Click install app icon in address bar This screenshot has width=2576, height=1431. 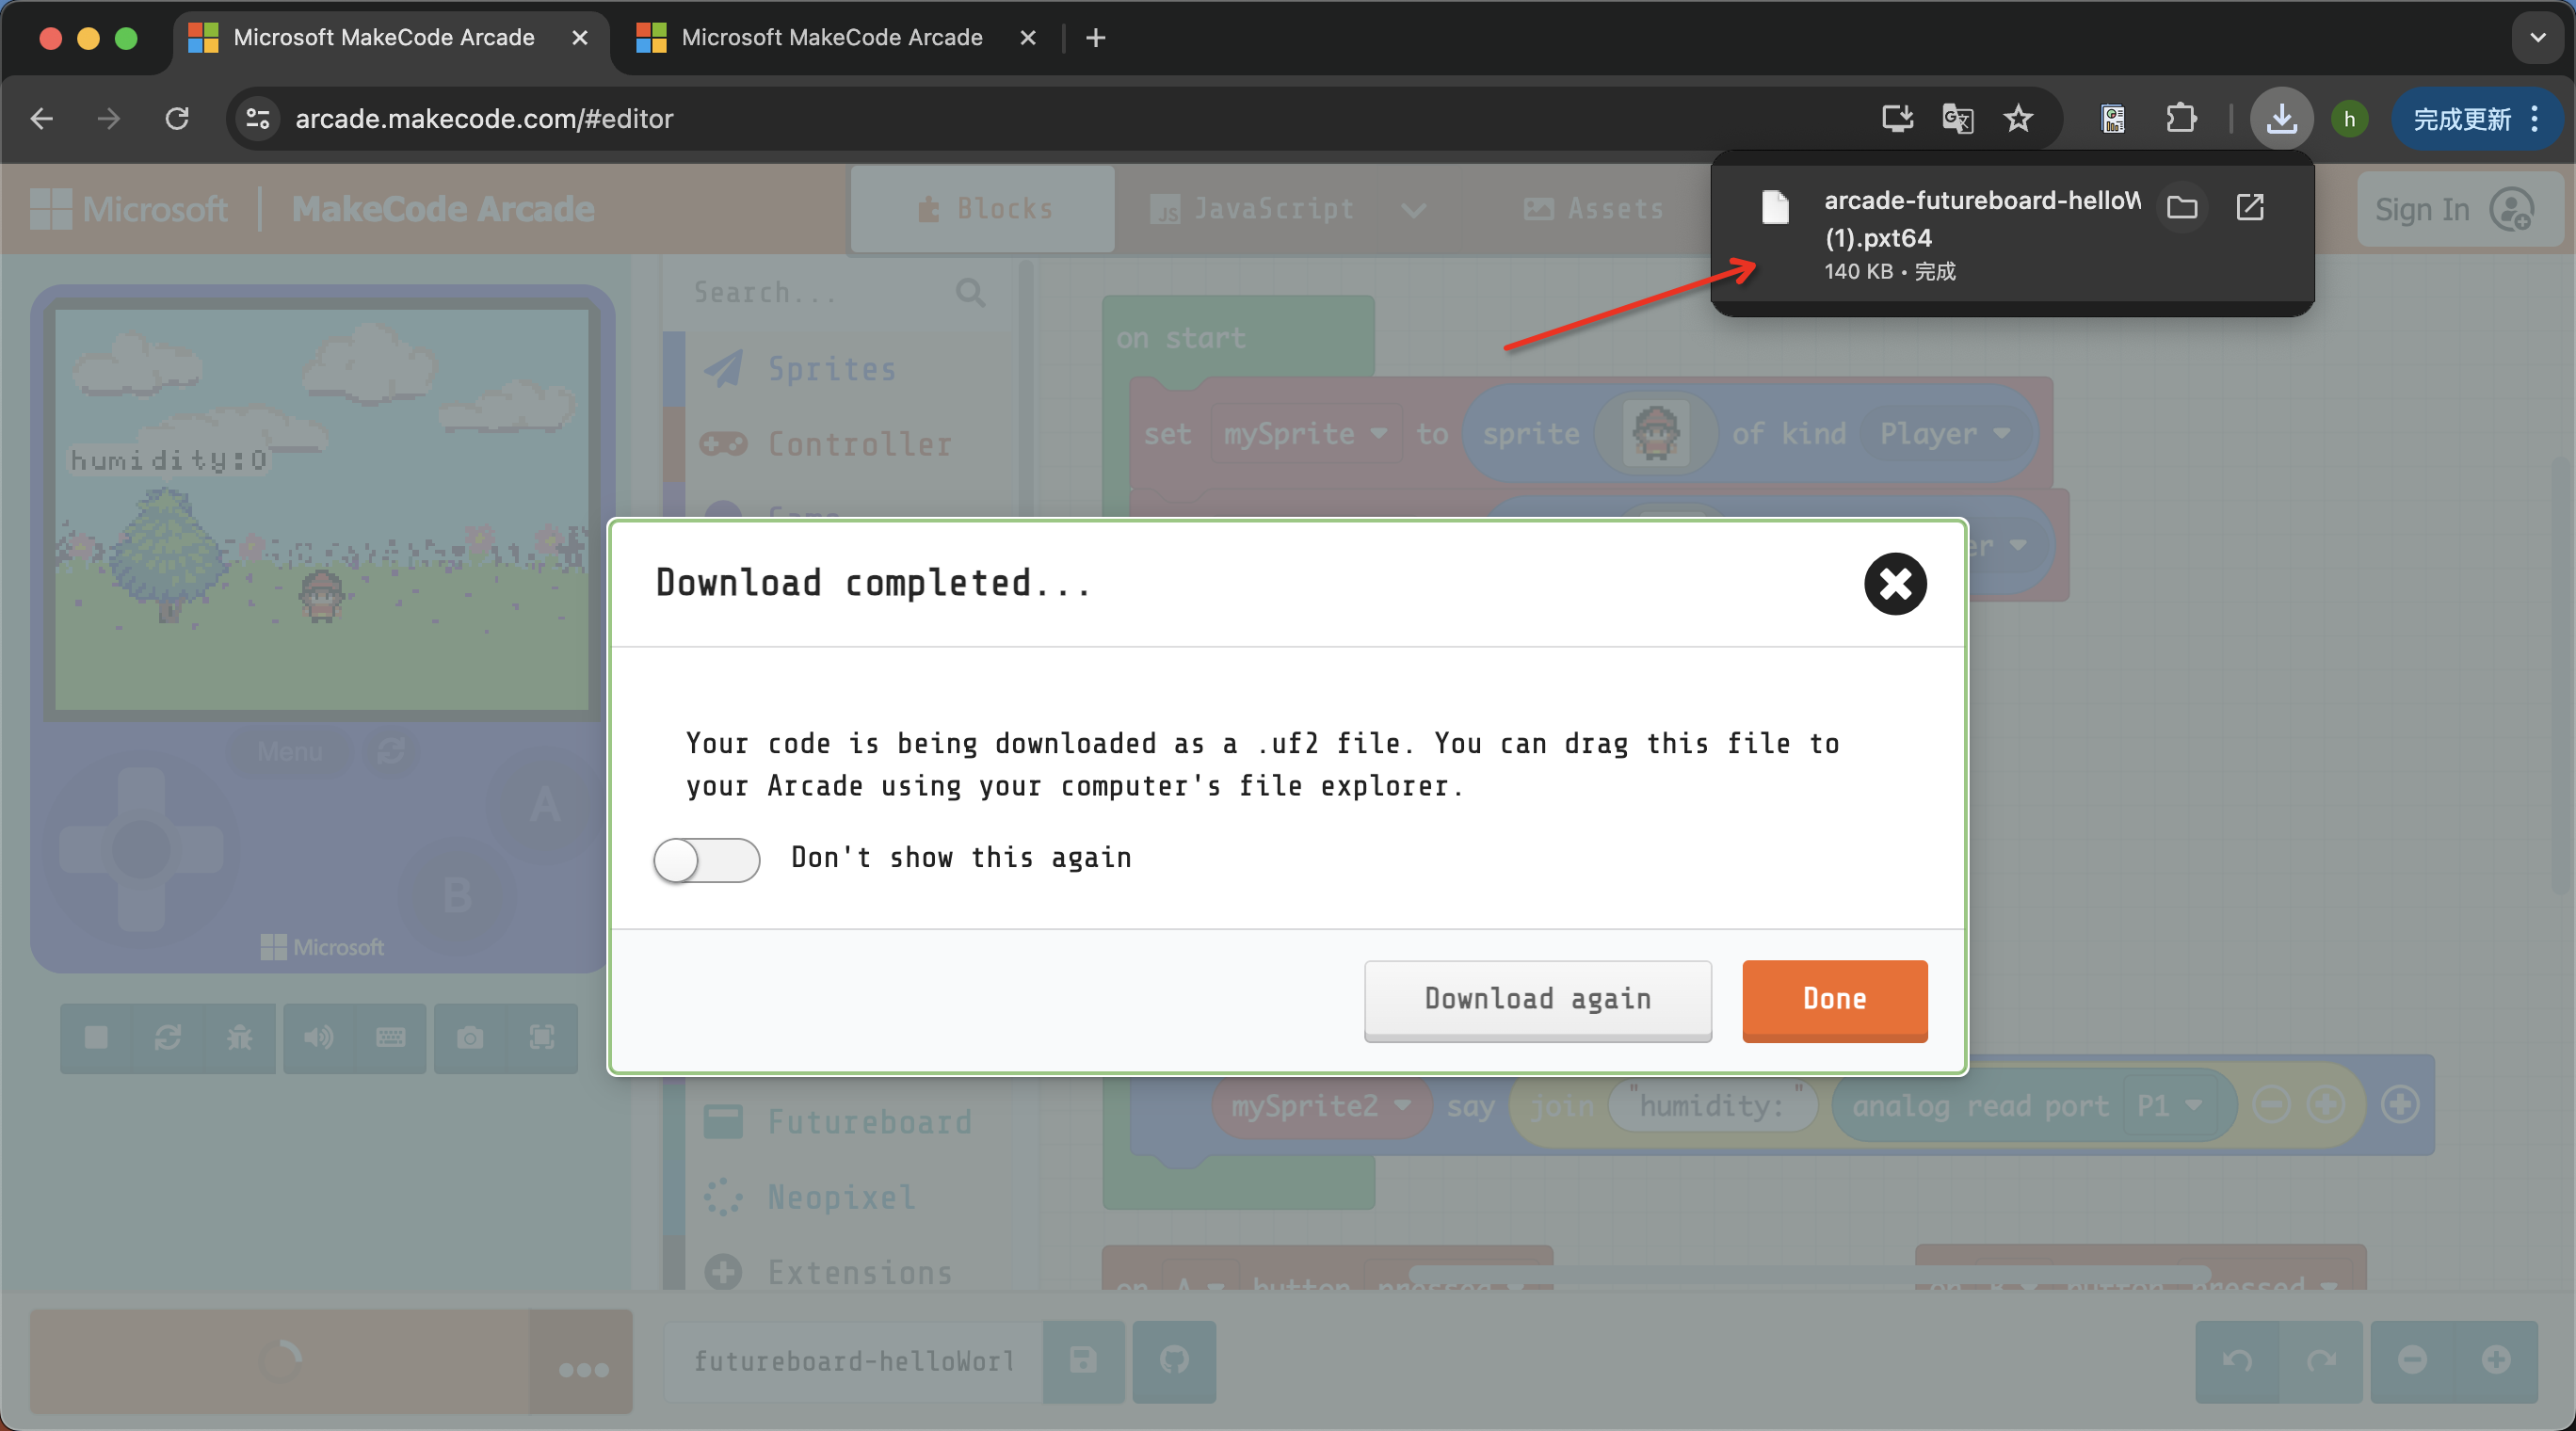tap(1896, 119)
